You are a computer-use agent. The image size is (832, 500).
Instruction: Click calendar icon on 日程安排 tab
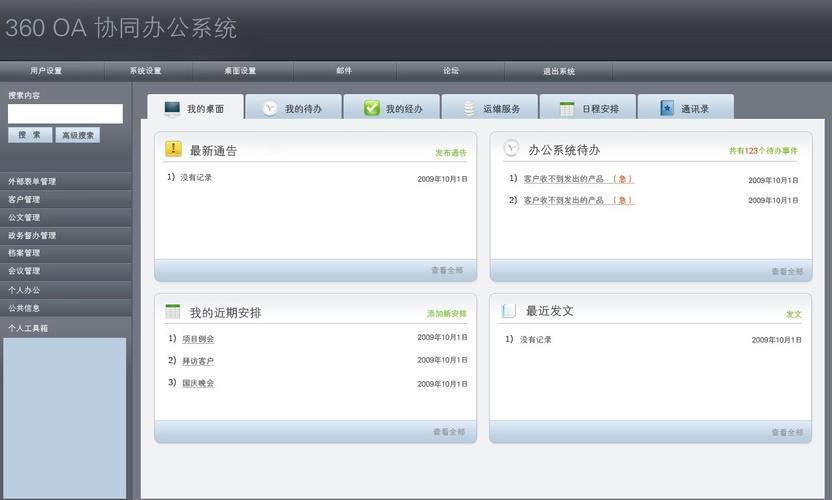[567, 109]
